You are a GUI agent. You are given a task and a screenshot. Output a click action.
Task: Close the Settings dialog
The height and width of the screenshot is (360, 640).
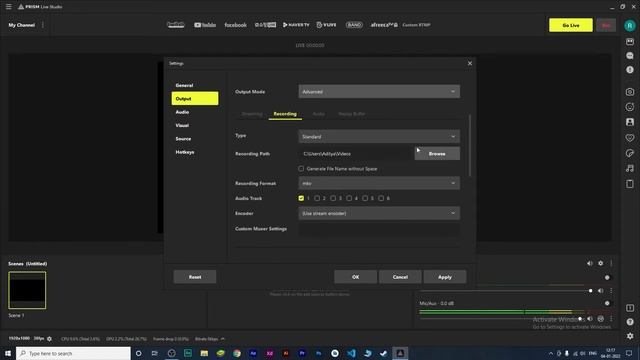click(x=470, y=63)
